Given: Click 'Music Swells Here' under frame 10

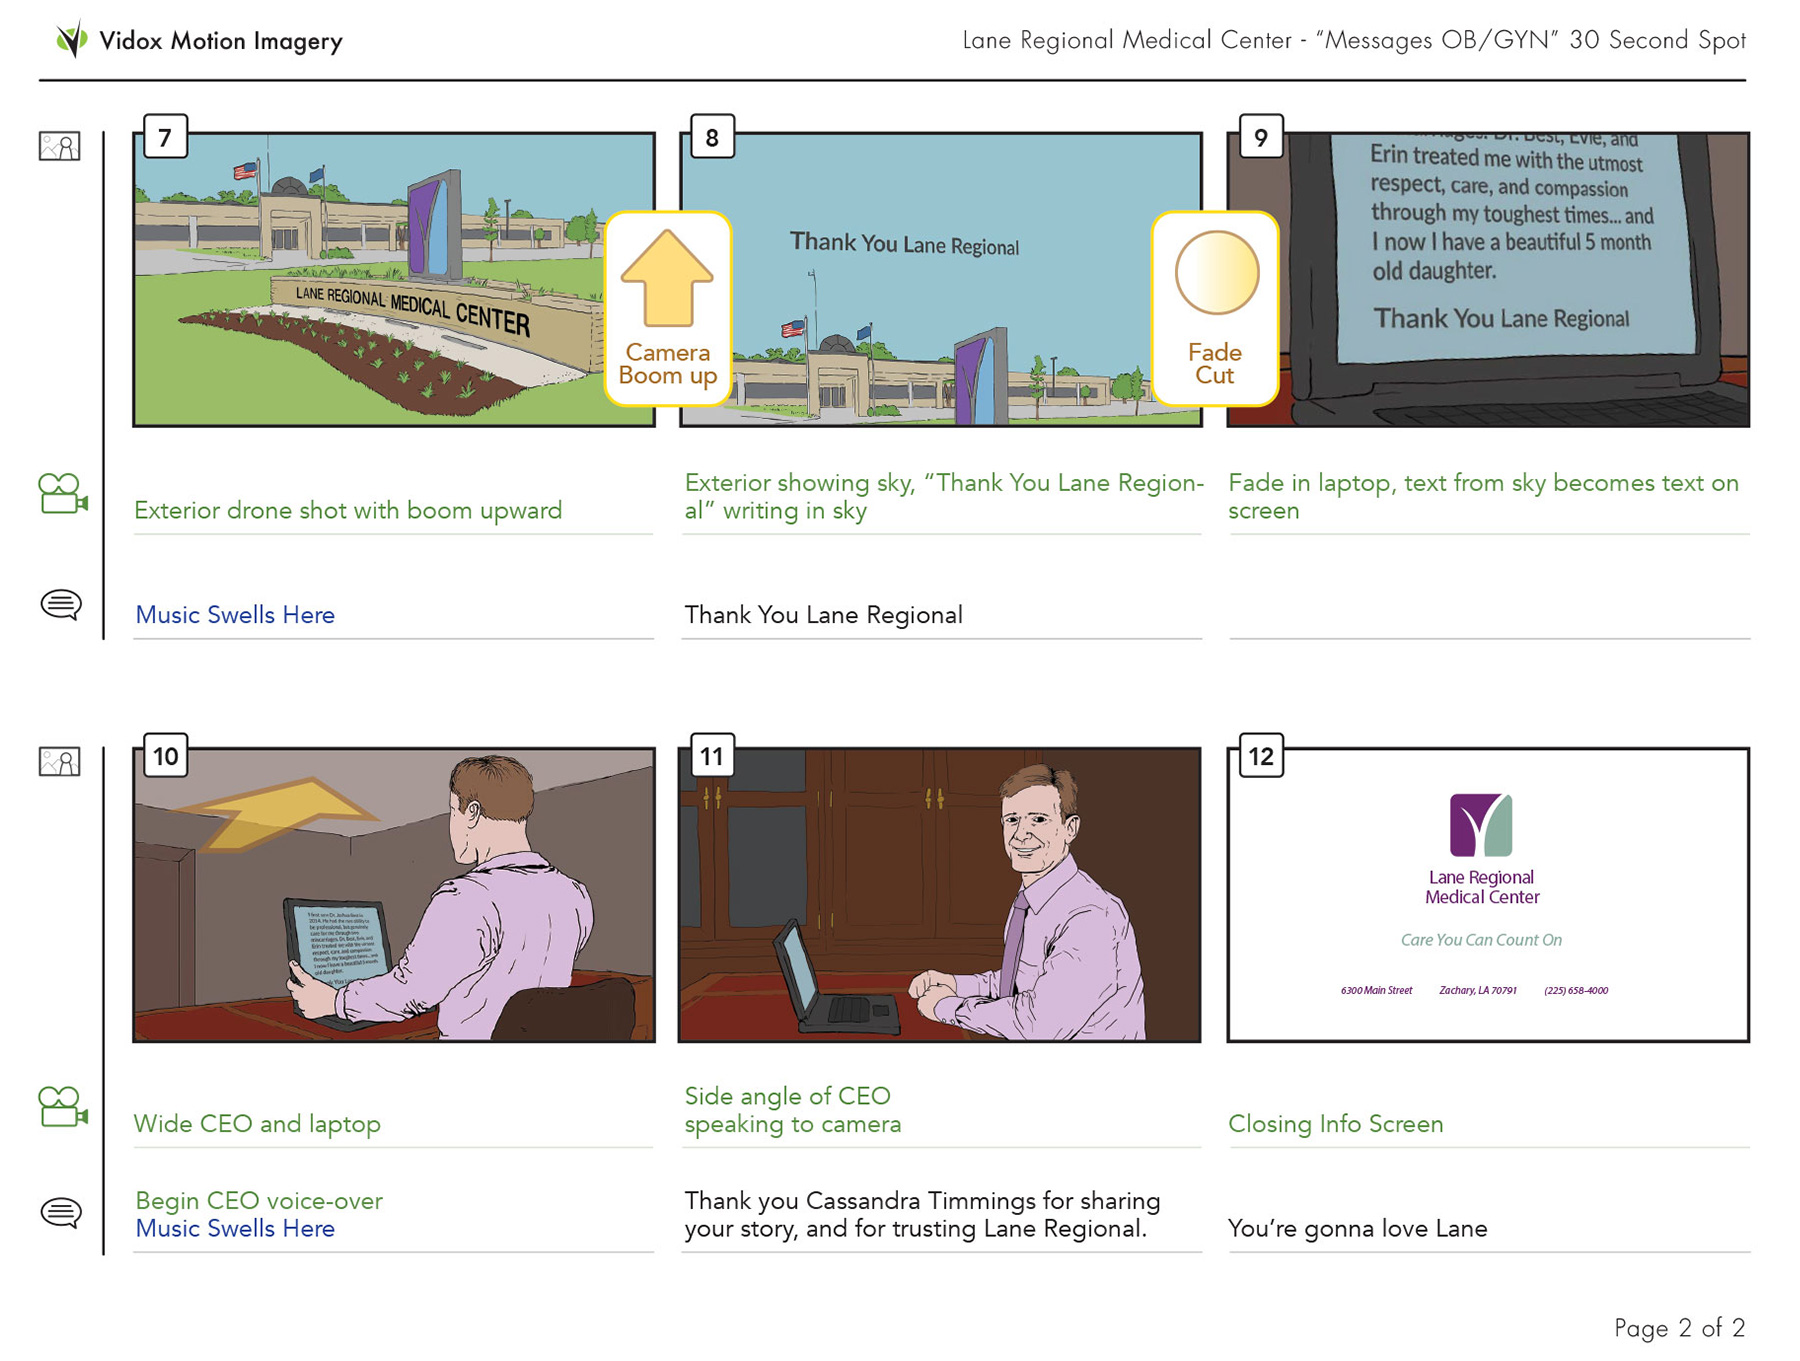Looking at the screenshot, I should [235, 1228].
